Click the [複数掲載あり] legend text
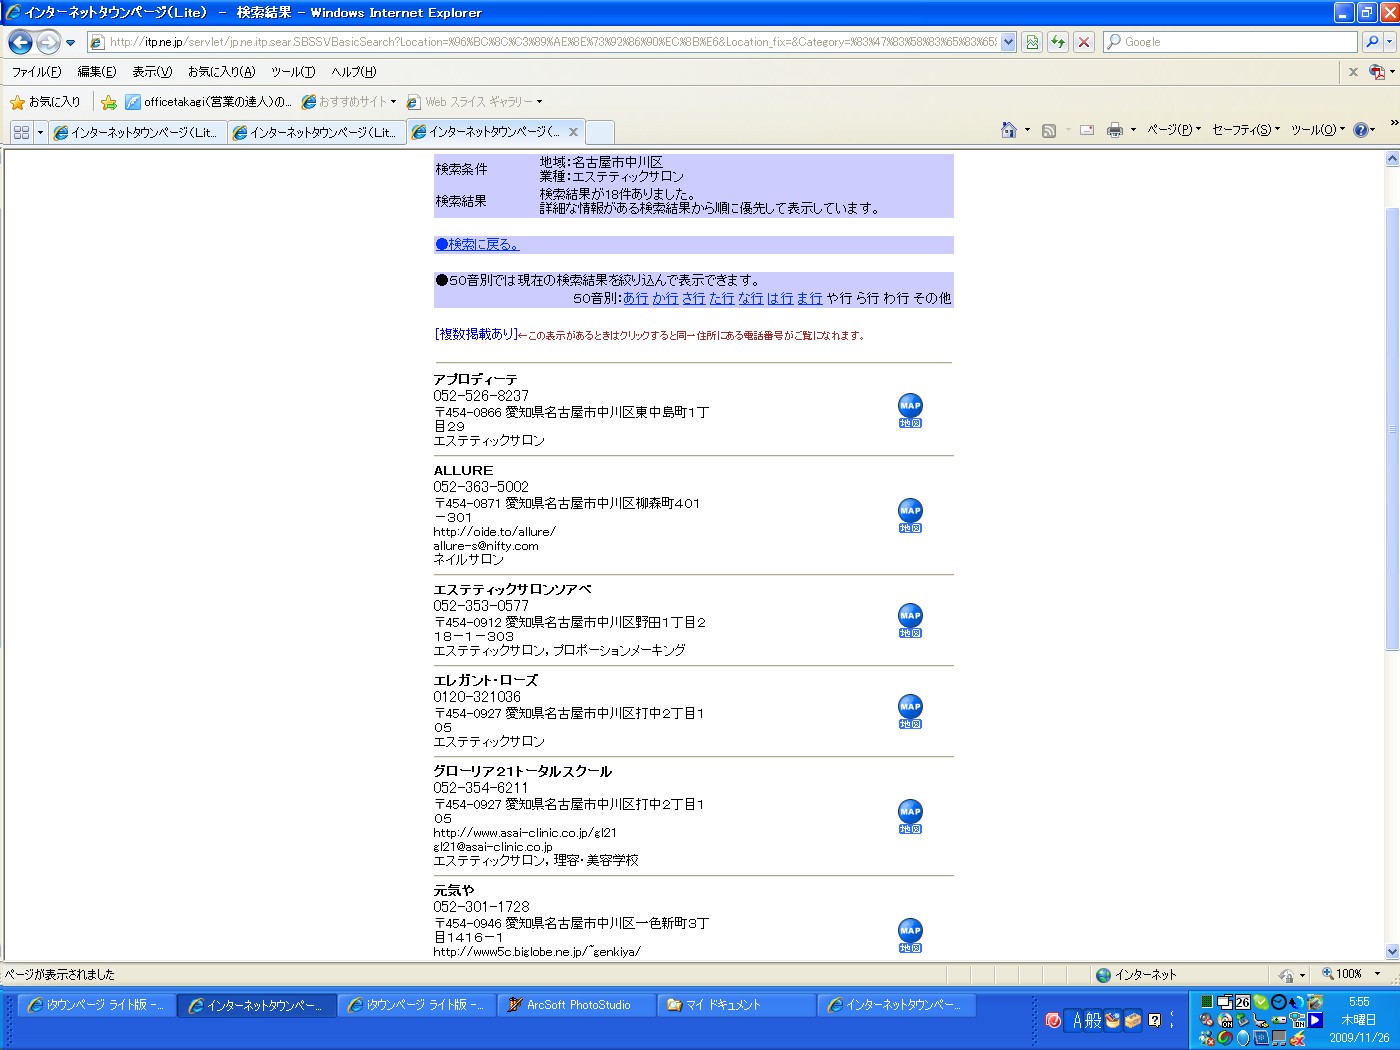The width and height of the screenshot is (1400, 1050). click(476, 334)
